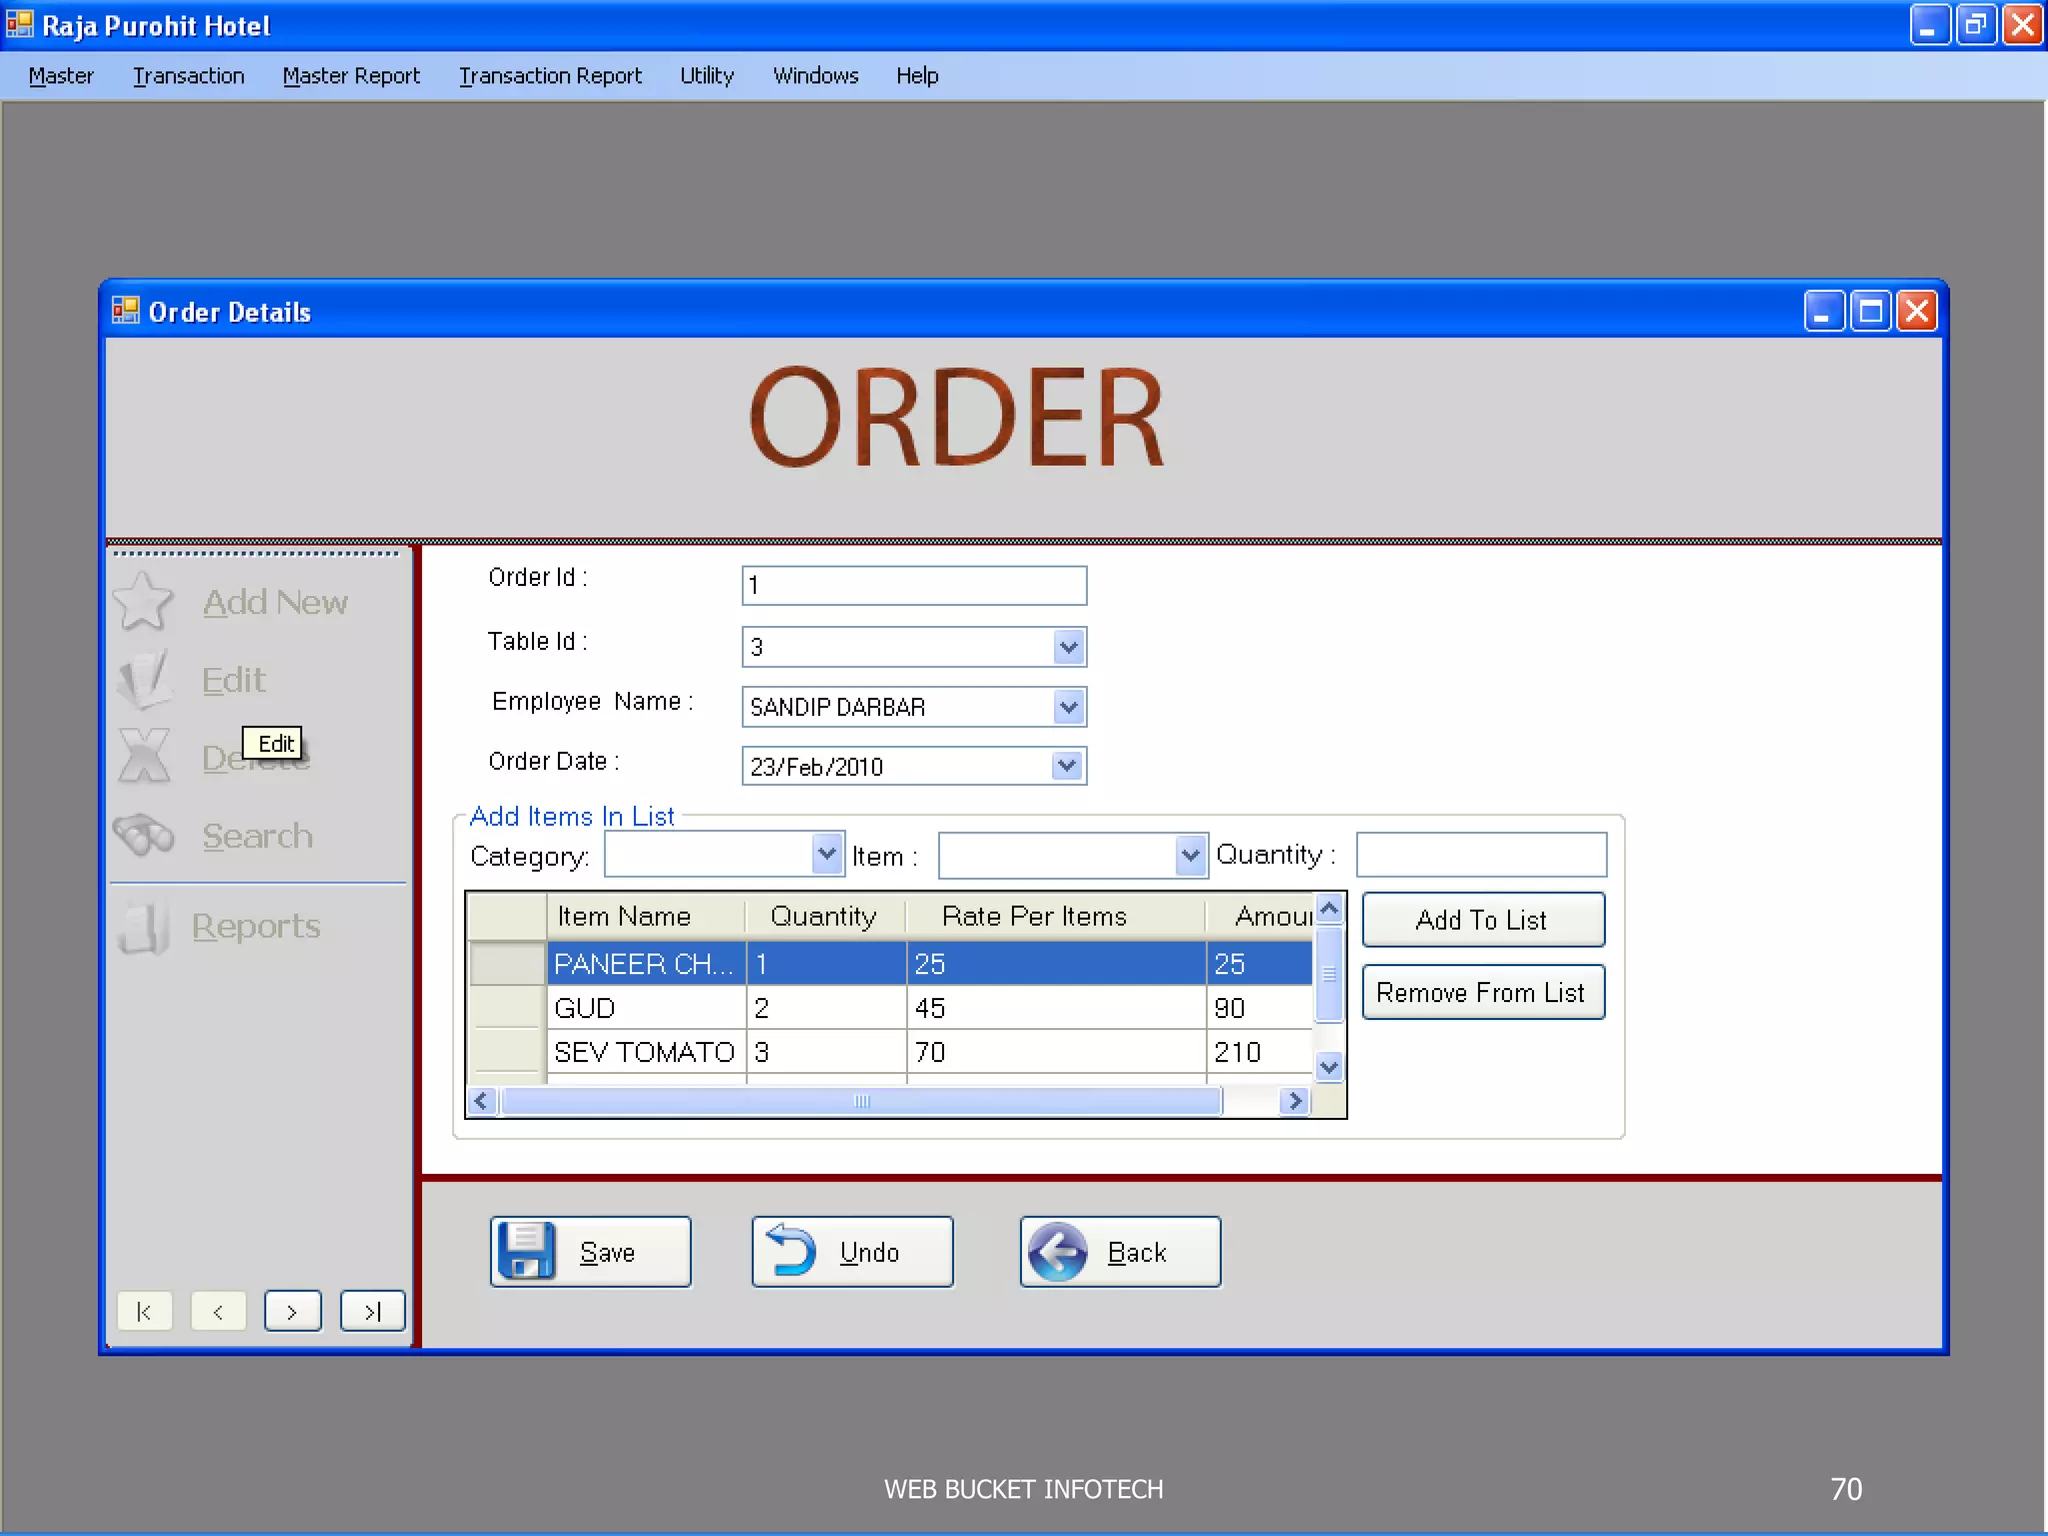Click amount cell 90 in GUD row
2048x1536 pixels.
pos(1259,1007)
